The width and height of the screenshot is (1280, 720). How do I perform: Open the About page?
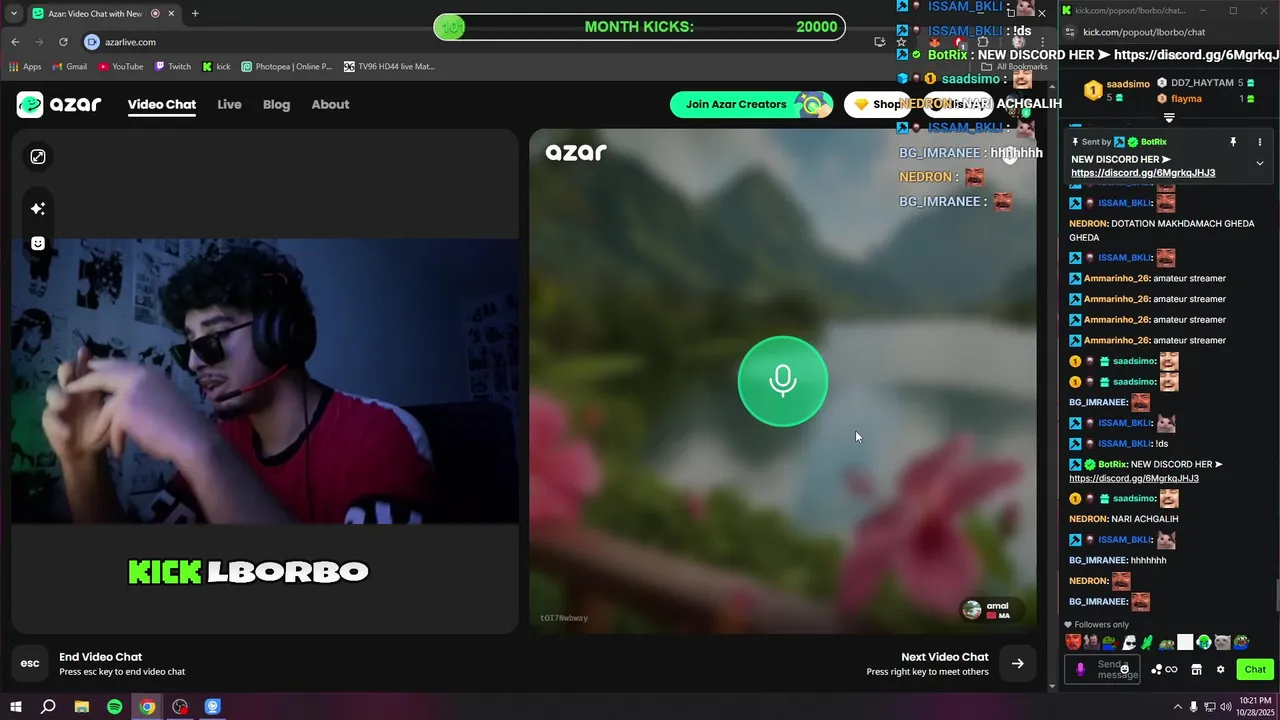330,104
